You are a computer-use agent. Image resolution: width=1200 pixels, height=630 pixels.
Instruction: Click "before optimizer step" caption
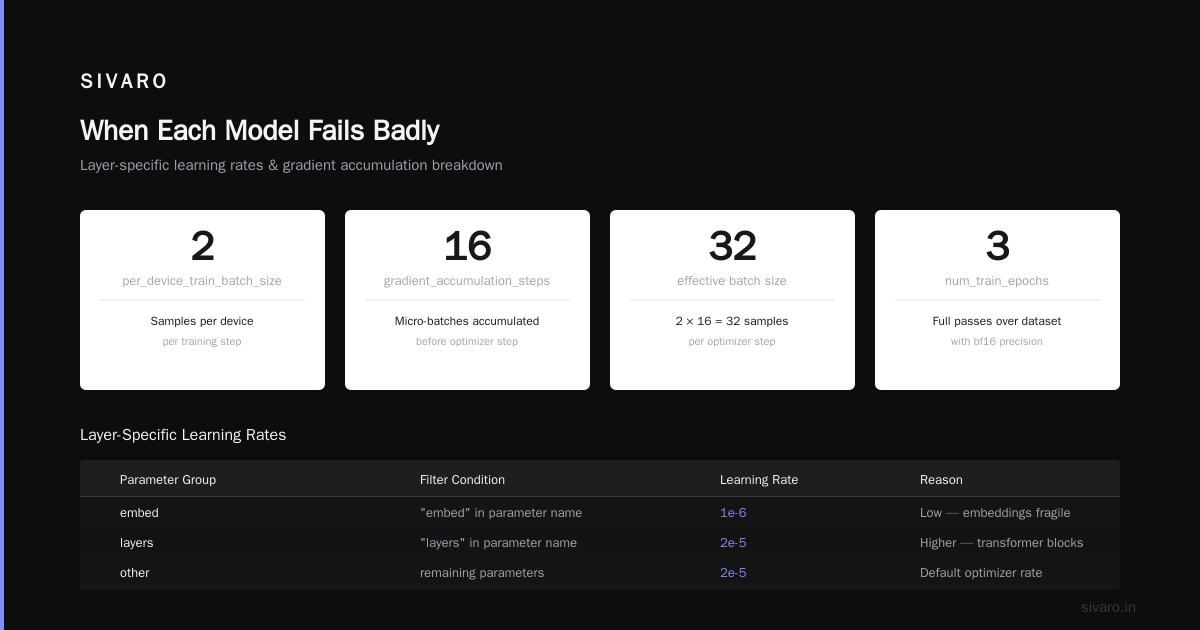[467, 341]
